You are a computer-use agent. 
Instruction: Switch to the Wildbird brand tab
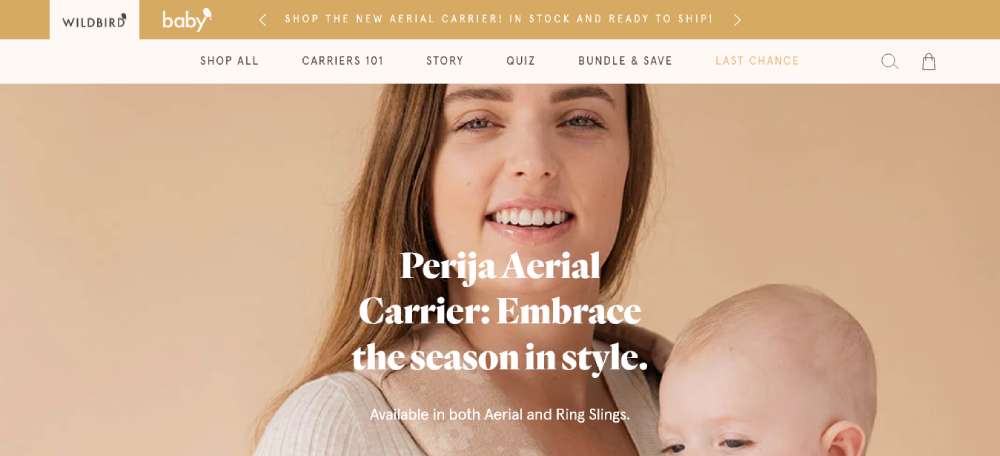pyautogui.click(x=94, y=20)
